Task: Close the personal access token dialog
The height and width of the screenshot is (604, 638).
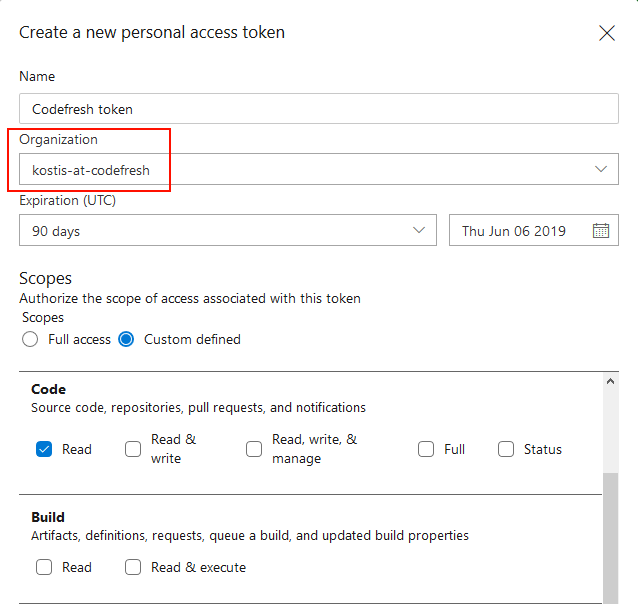Action: tap(606, 33)
